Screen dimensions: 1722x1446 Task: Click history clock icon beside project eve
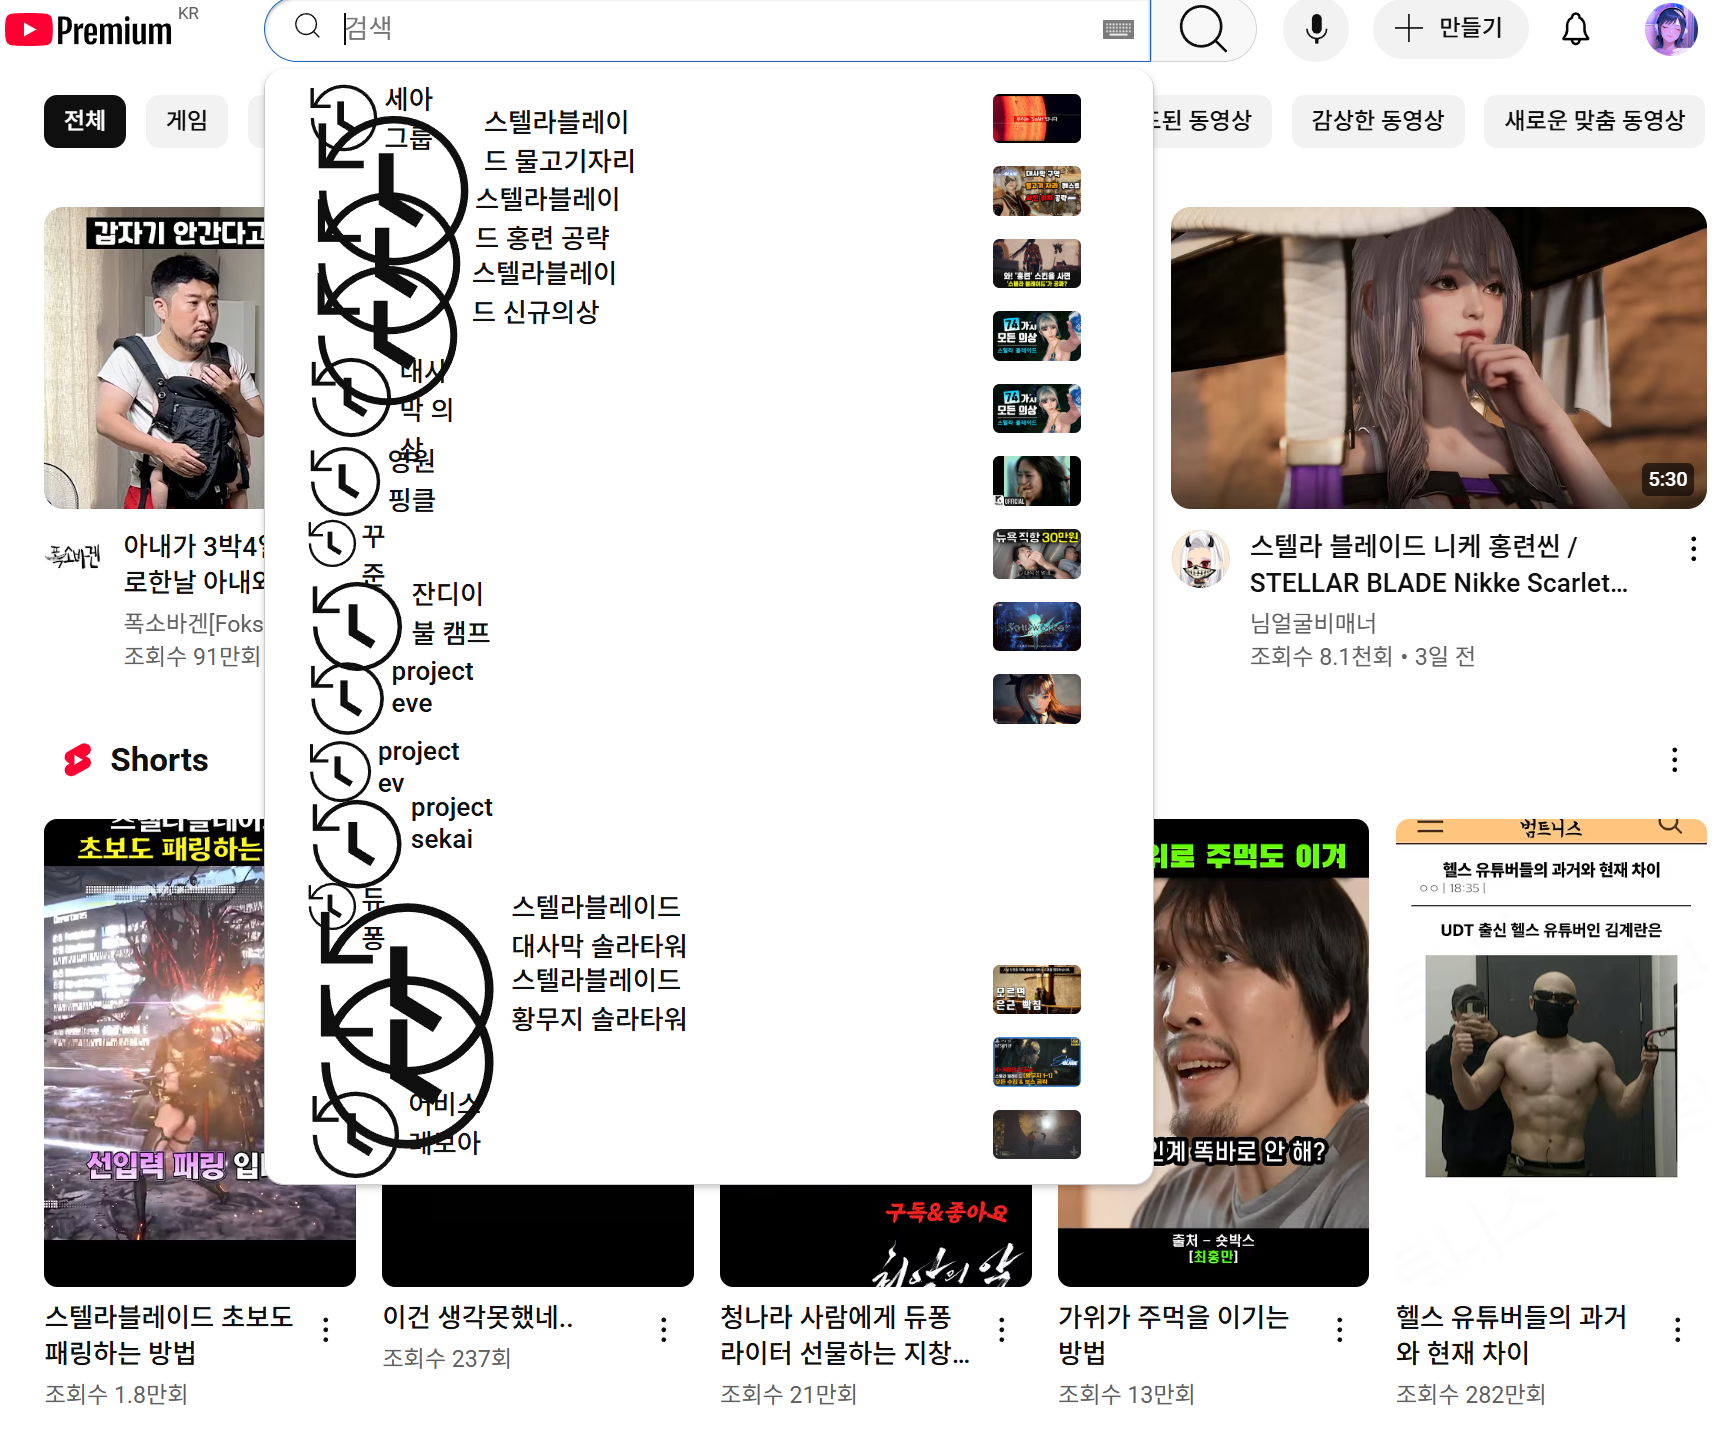tap(347, 697)
